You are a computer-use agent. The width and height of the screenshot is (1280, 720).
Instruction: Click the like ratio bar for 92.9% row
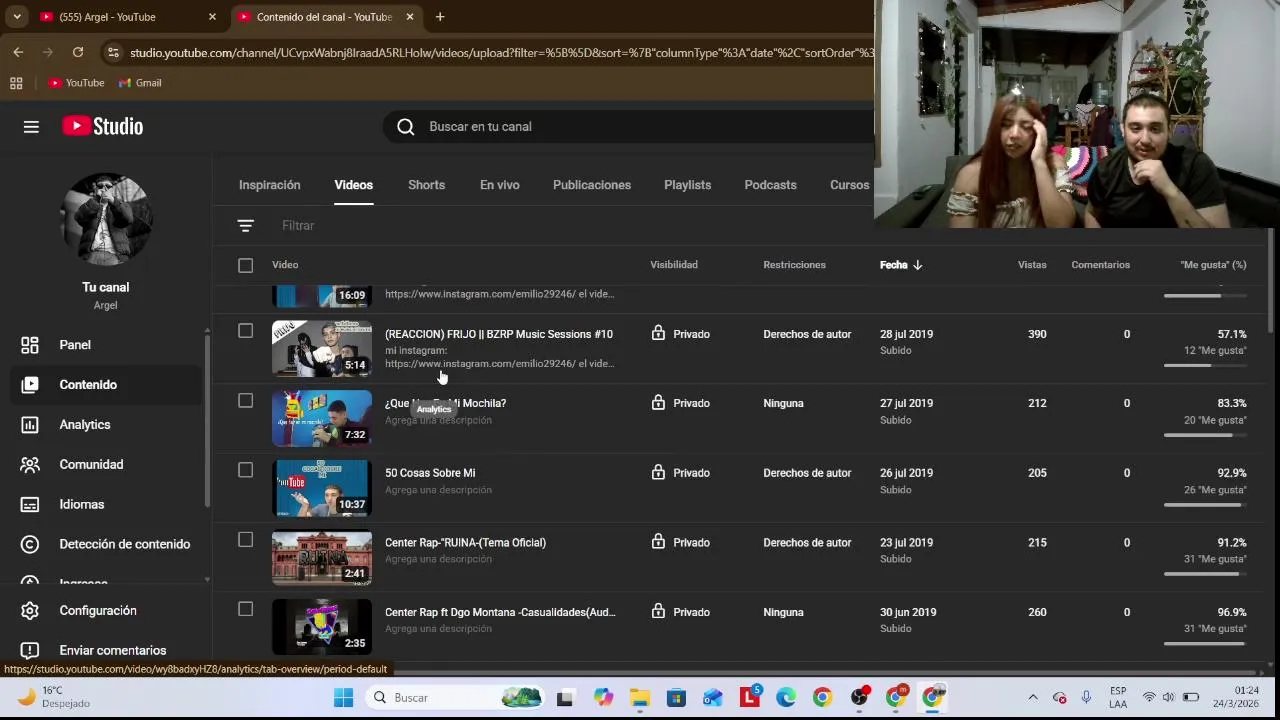tap(1205, 504)
